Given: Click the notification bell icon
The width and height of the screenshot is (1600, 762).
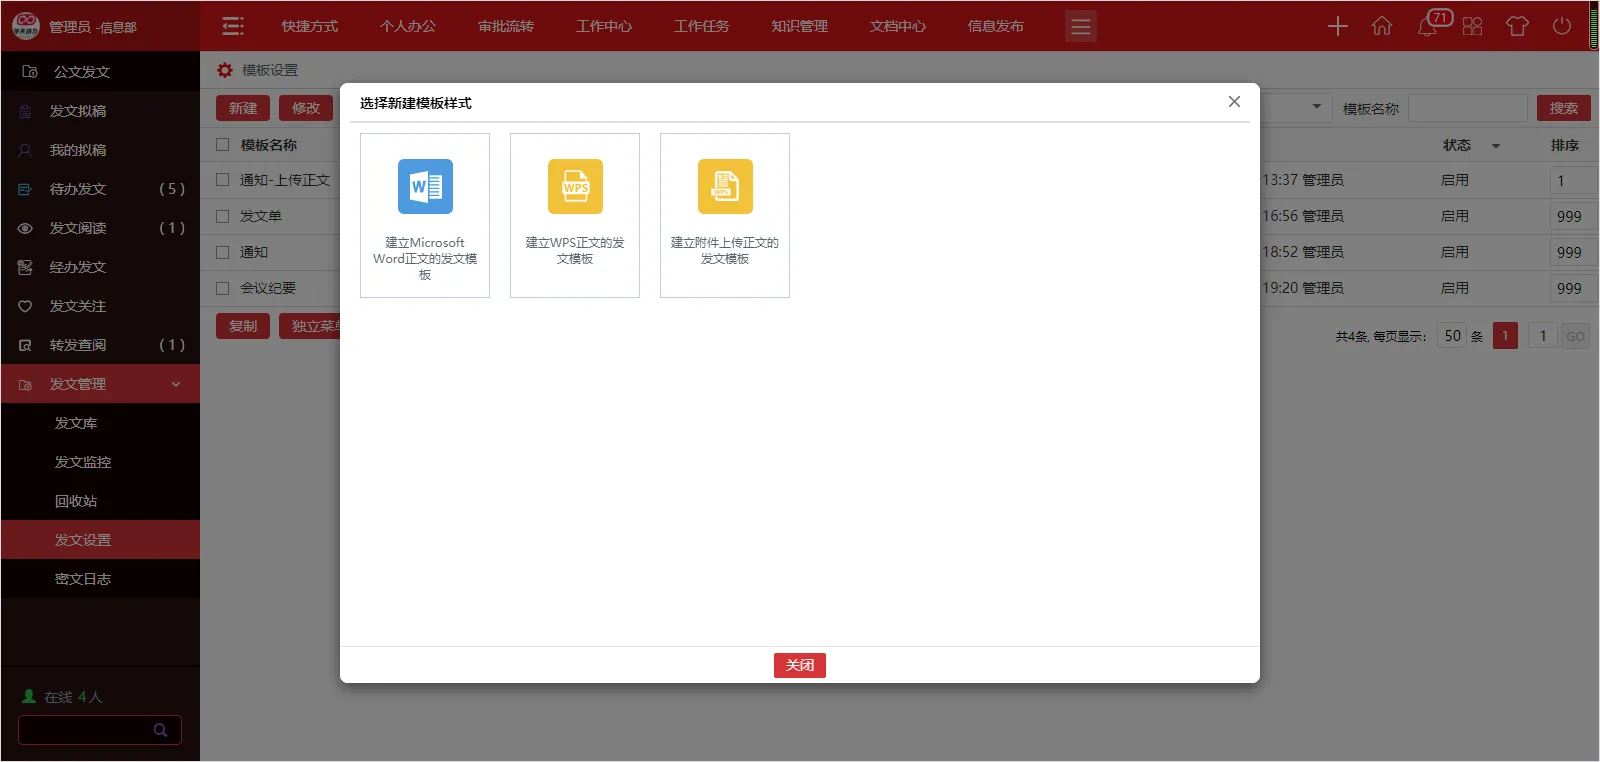Looking at the screenshot, I should tap(1428, 26).
